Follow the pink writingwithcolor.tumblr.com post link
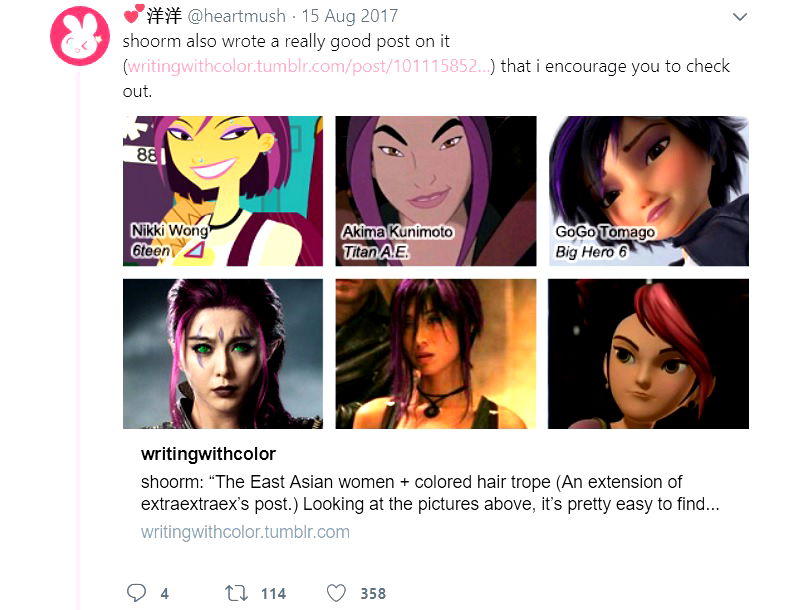The width and height of the screenshot is (800, 610). [x=309, y=66]
